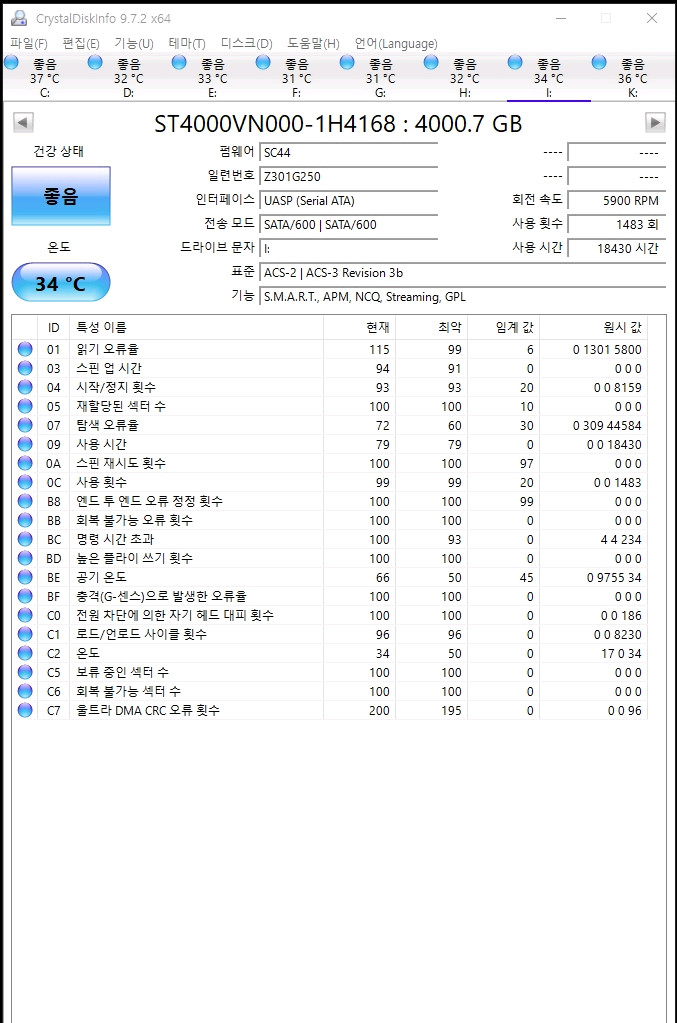Viewport: 677px width, 1023px height.
Task: Select the C: drive 37 °C tab
Action: pyautogui.click(x=44, y=78)
